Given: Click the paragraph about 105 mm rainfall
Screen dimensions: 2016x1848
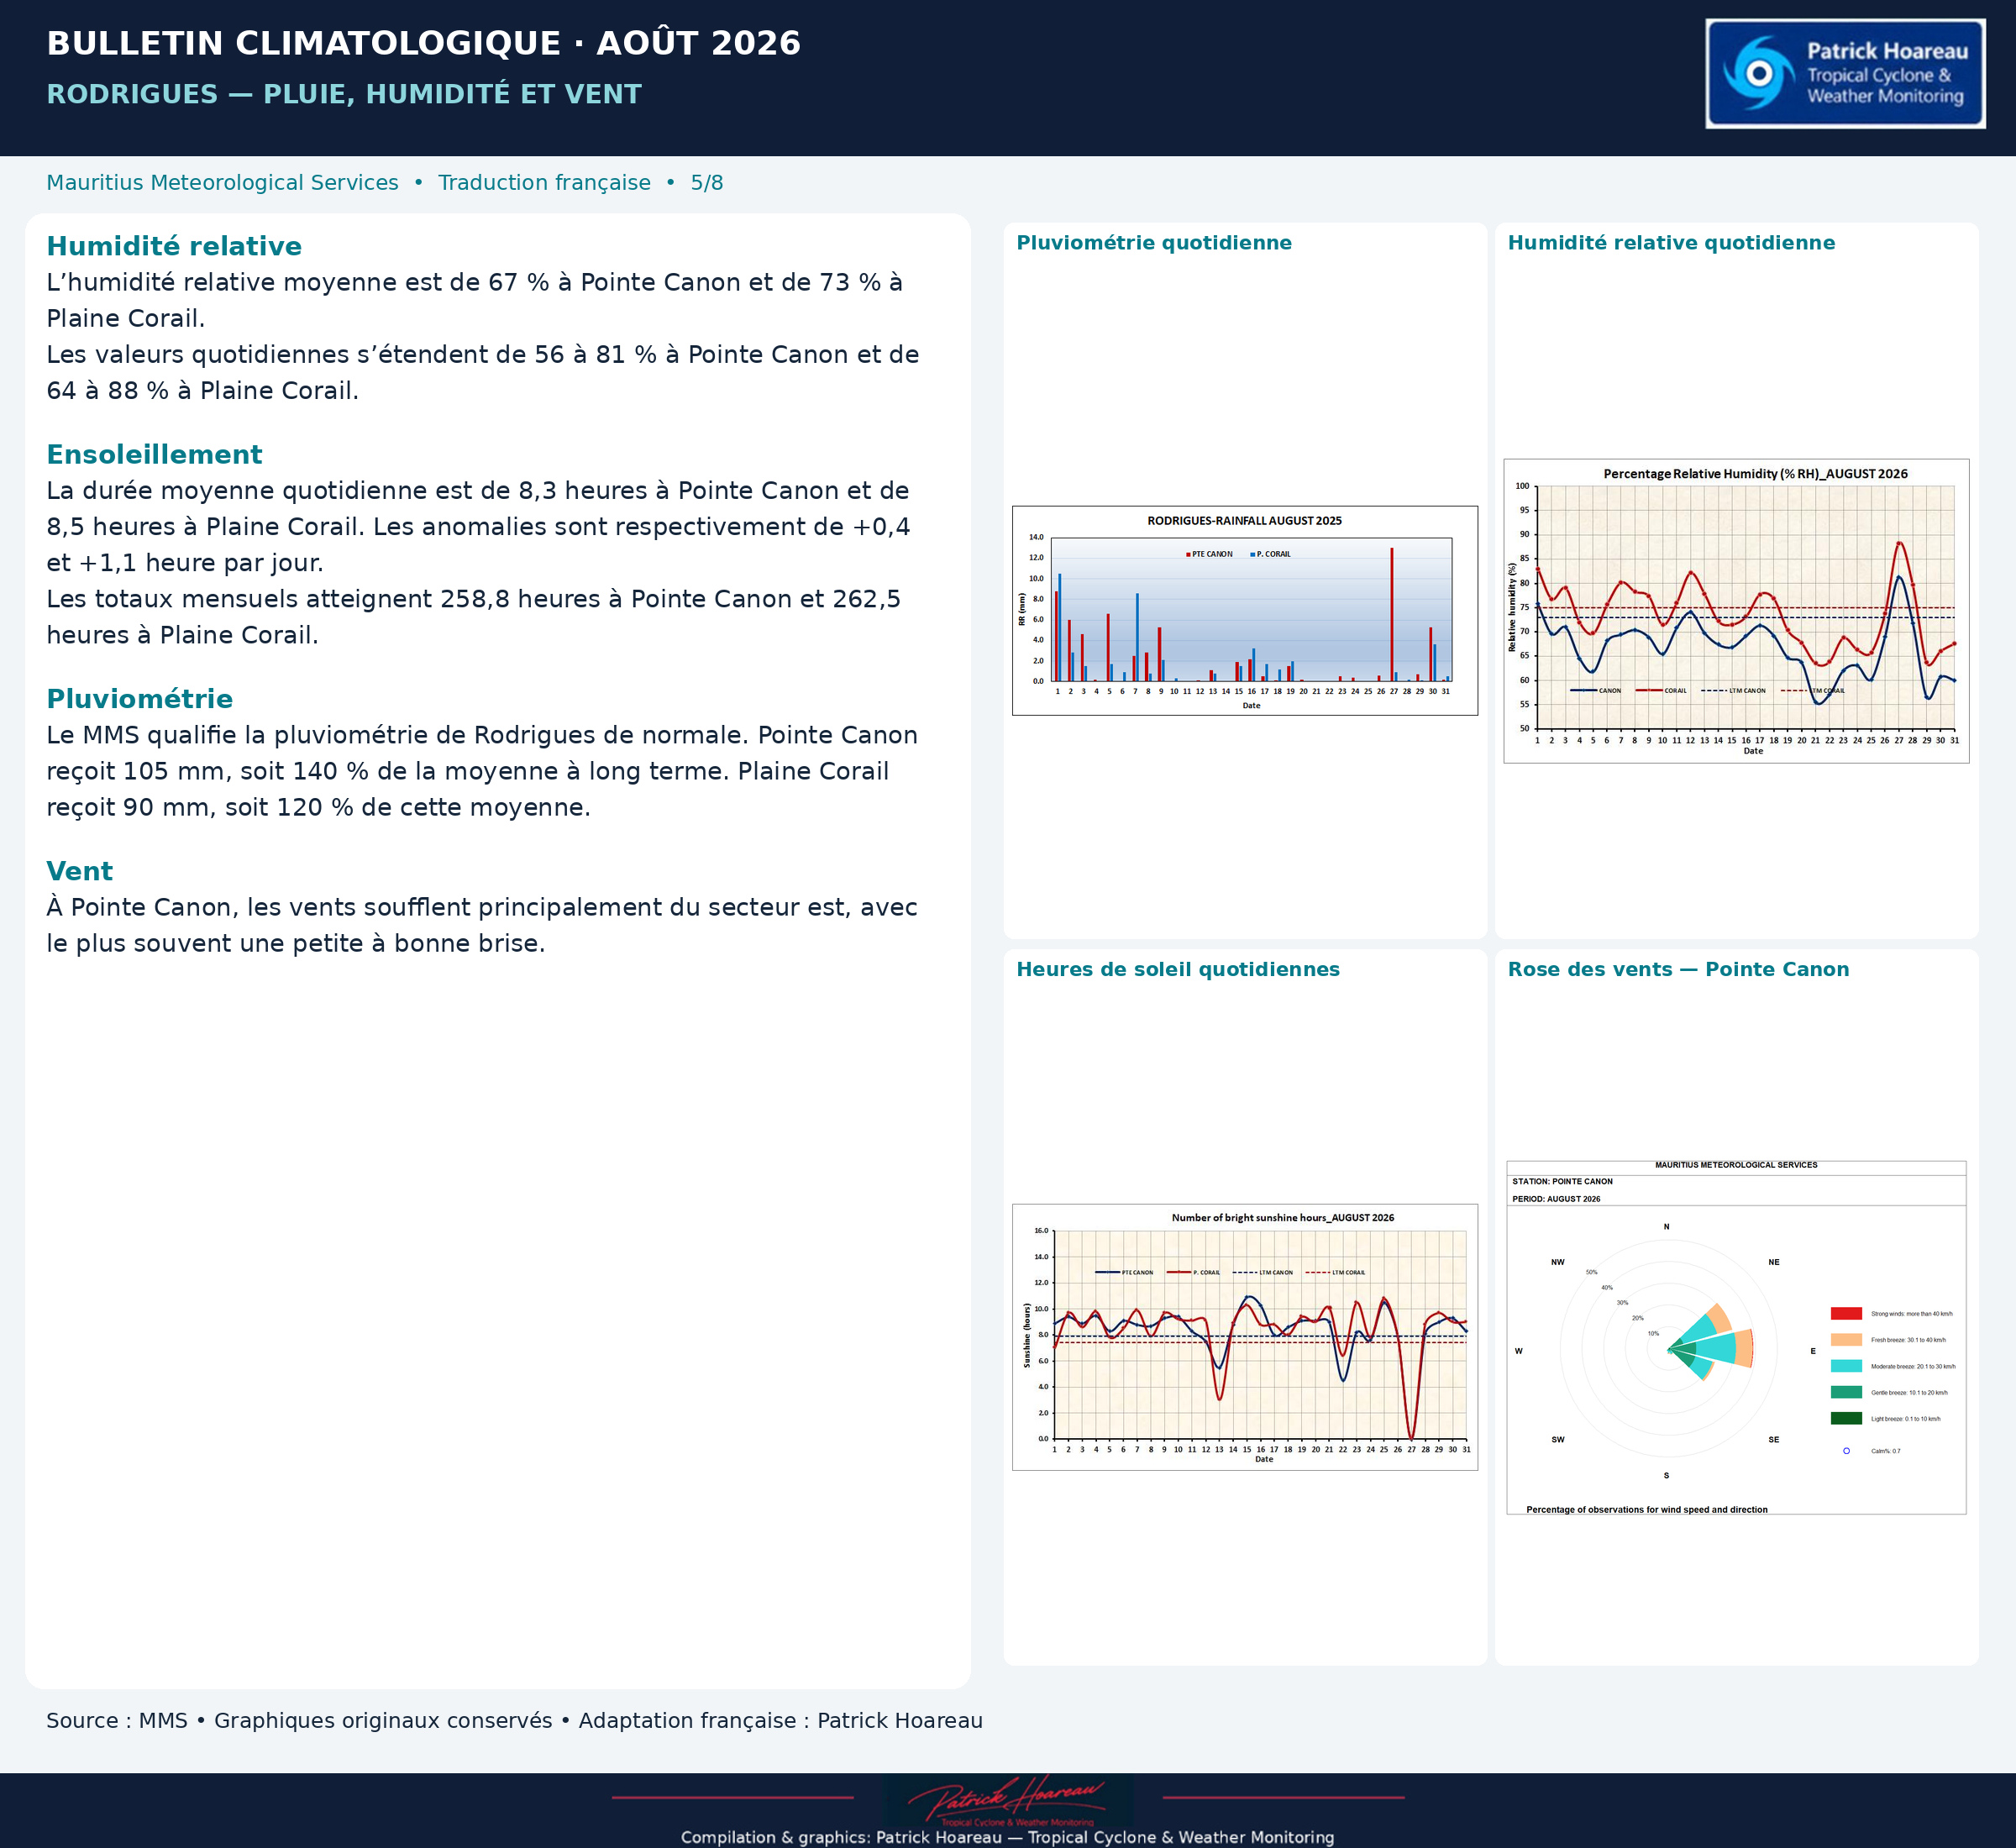Looking at the screenshot, I should [481, 771].
